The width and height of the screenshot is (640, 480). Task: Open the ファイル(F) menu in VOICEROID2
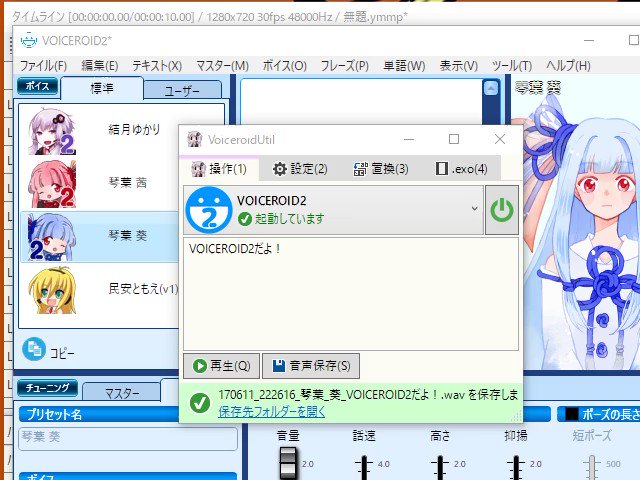tap(43, 66)
